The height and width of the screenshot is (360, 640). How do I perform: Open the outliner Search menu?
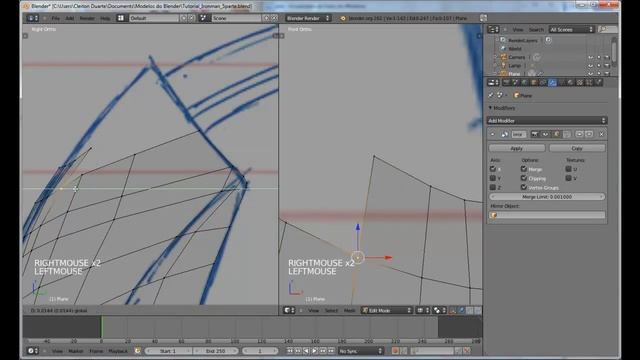[536, 29]
